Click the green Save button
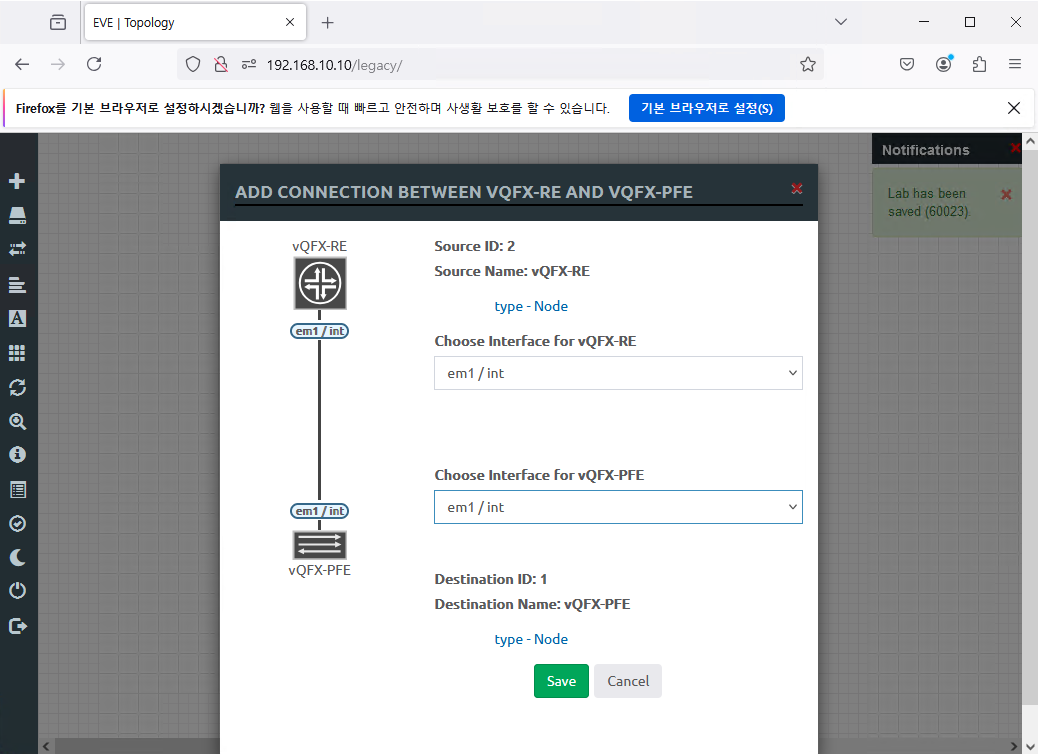The image size is (1038, 754). click(x=561, y=681)
